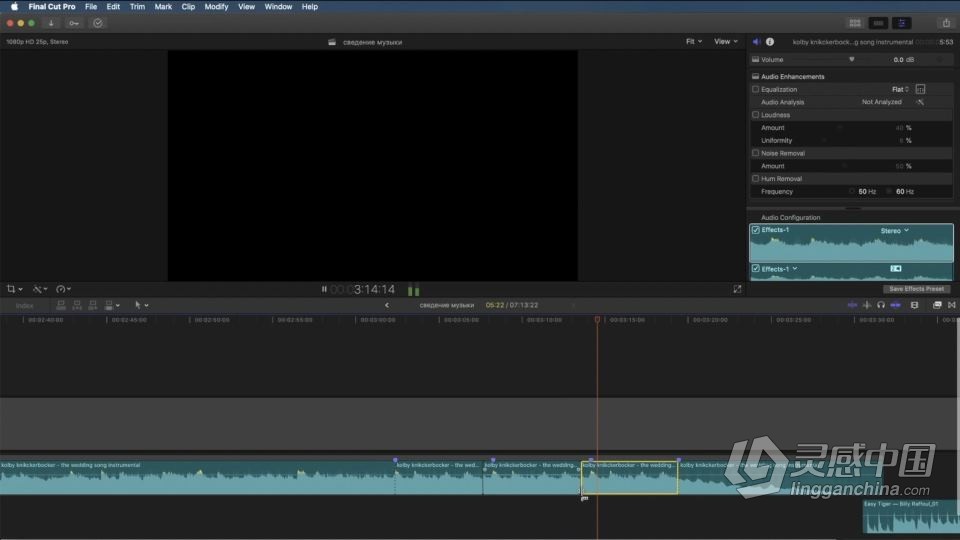Toggle audio skimming waveform icon
The height and width of the screenshot is (540, 960).
point(866,305)
